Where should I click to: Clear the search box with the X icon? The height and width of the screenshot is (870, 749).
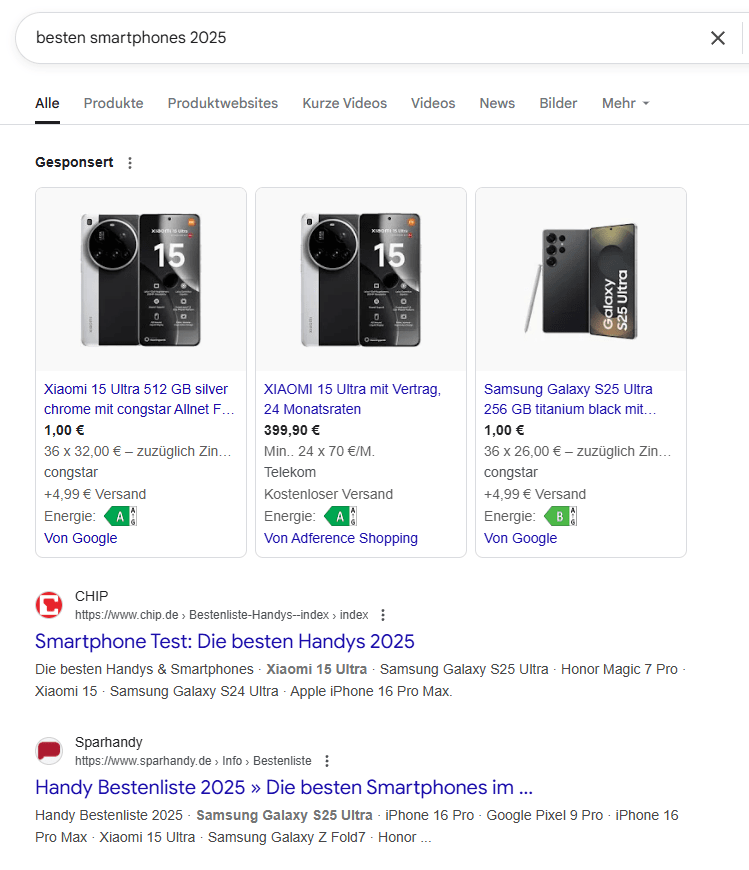tap(717, 38)
